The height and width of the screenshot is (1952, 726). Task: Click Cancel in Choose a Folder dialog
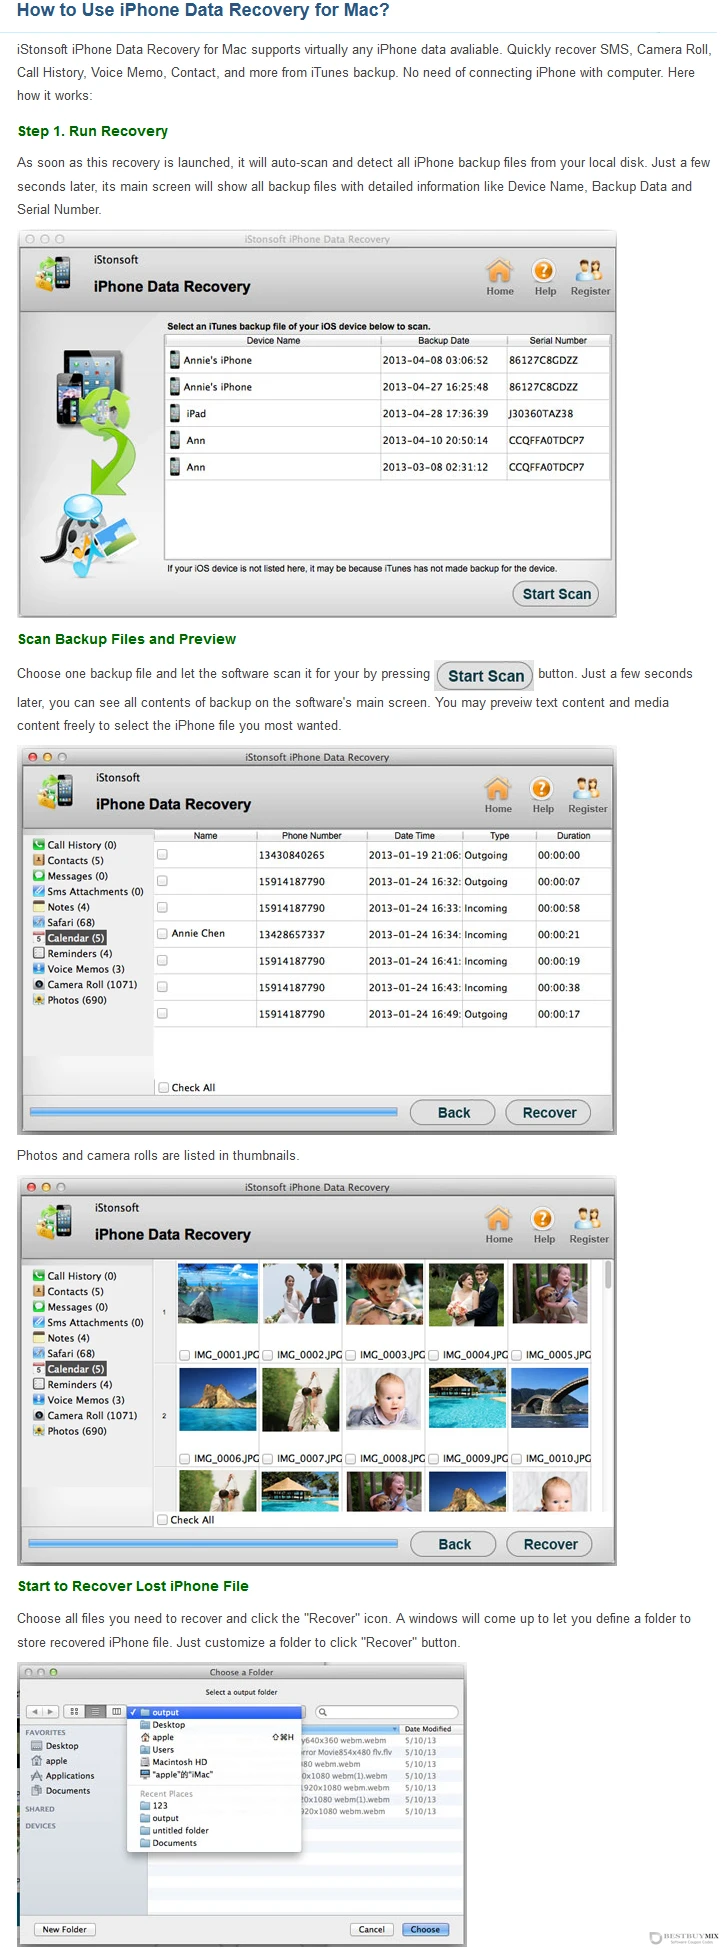[x=372, y=1929]
